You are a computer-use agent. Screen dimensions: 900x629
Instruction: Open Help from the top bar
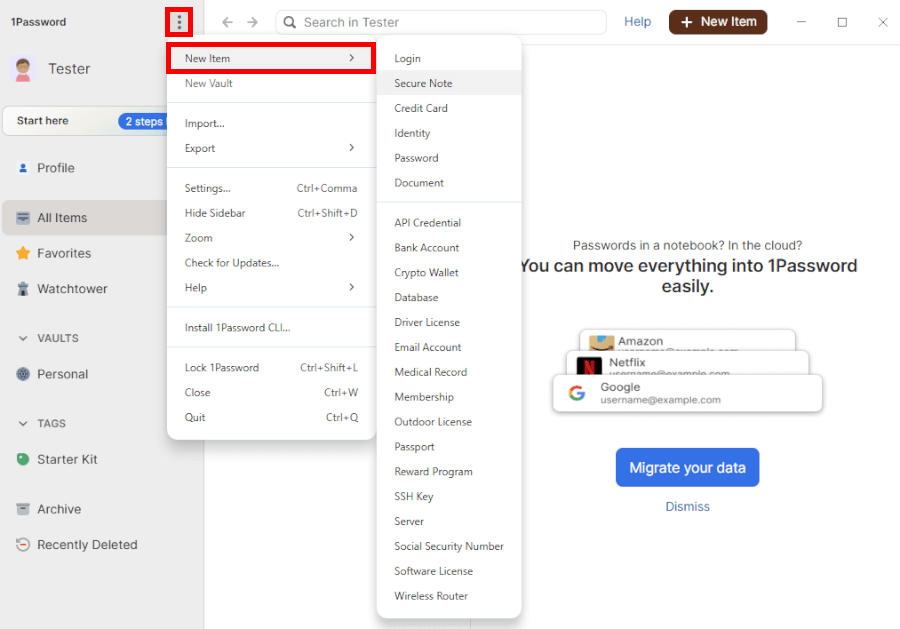(x=637, y=21)
